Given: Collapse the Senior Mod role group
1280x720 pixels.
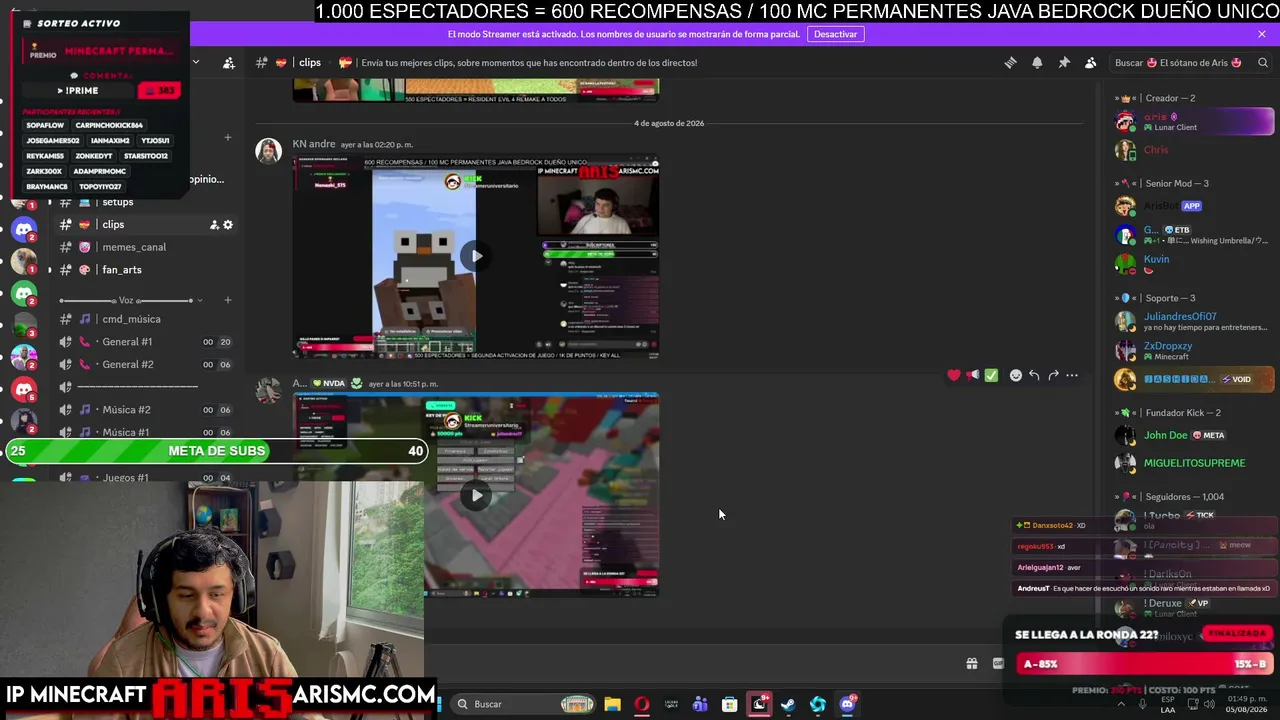Looking at the screenshot, I should click(1162, 183).
